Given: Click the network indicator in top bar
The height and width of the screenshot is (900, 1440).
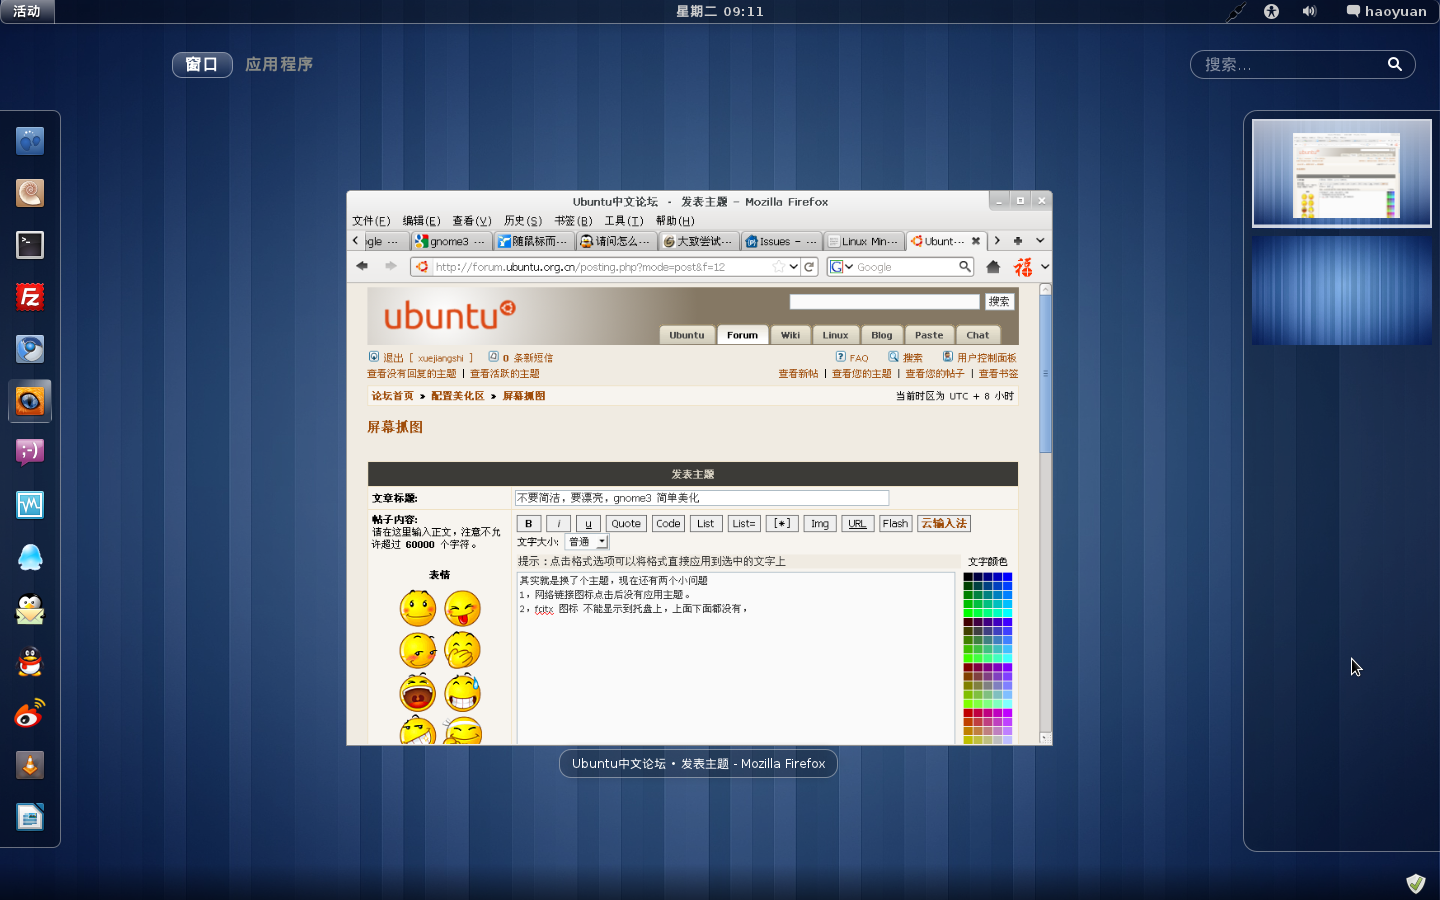Looking at the screenshot, I should tap(1235, 12).
